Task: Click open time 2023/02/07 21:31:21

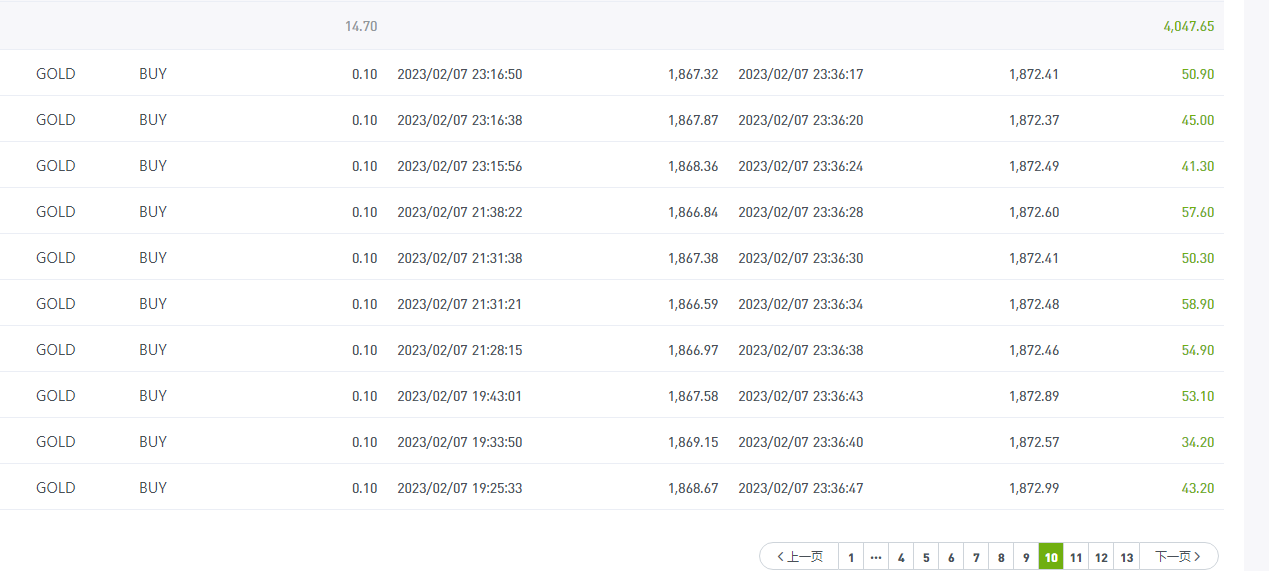Action: pyautogui.click(x=460, y=304)
